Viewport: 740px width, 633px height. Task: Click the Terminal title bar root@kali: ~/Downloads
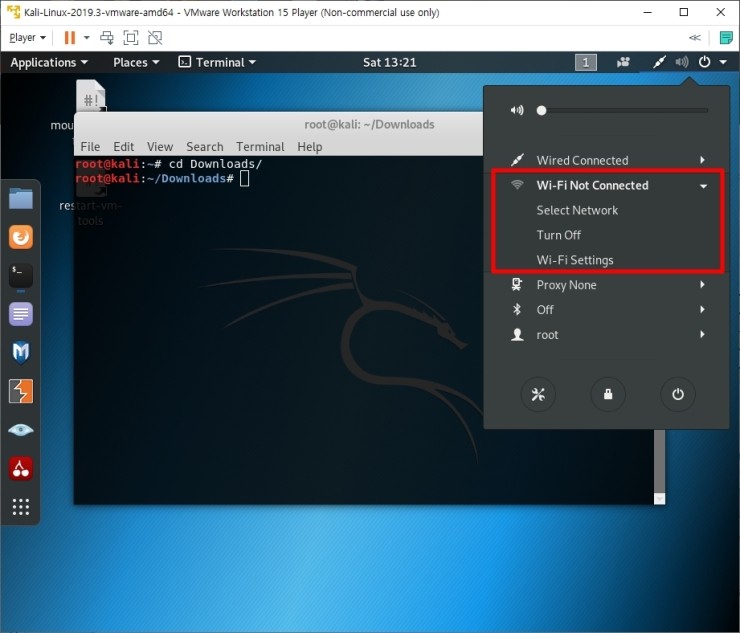click(x=369, y=124)
